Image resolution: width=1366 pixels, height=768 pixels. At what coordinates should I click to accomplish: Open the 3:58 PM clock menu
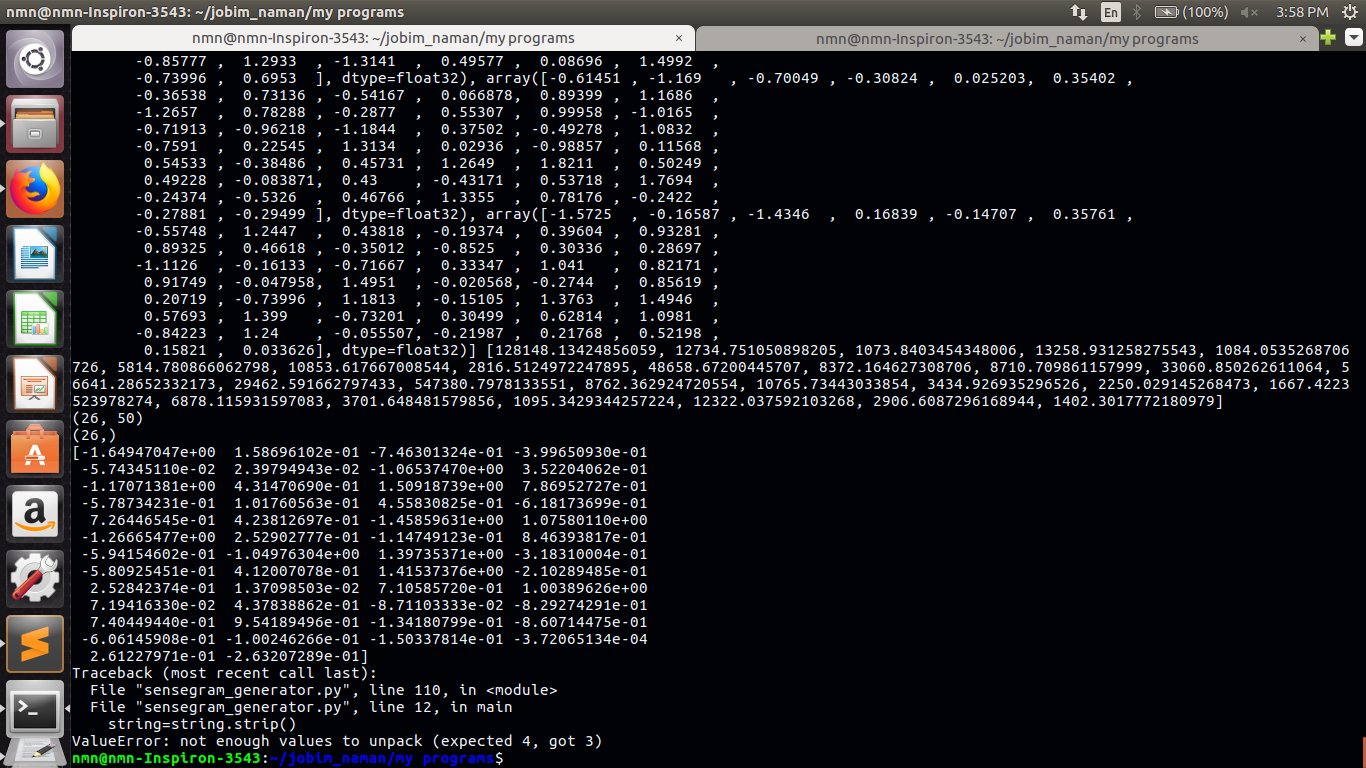point(1302,12)
